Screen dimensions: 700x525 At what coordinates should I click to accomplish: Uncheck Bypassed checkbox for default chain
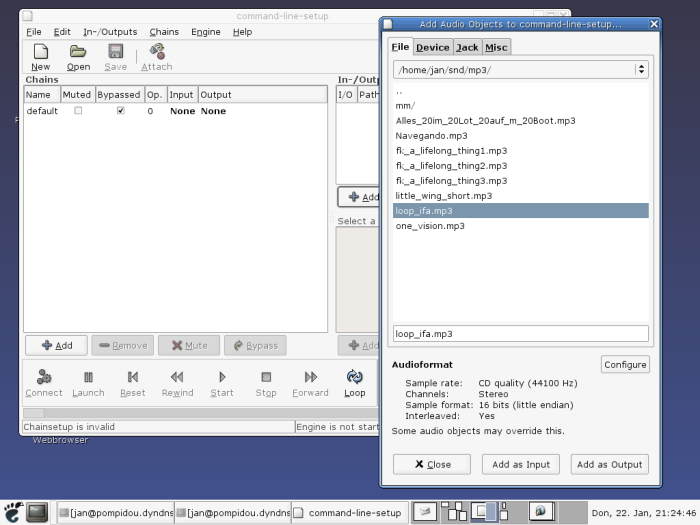[120, 111]
